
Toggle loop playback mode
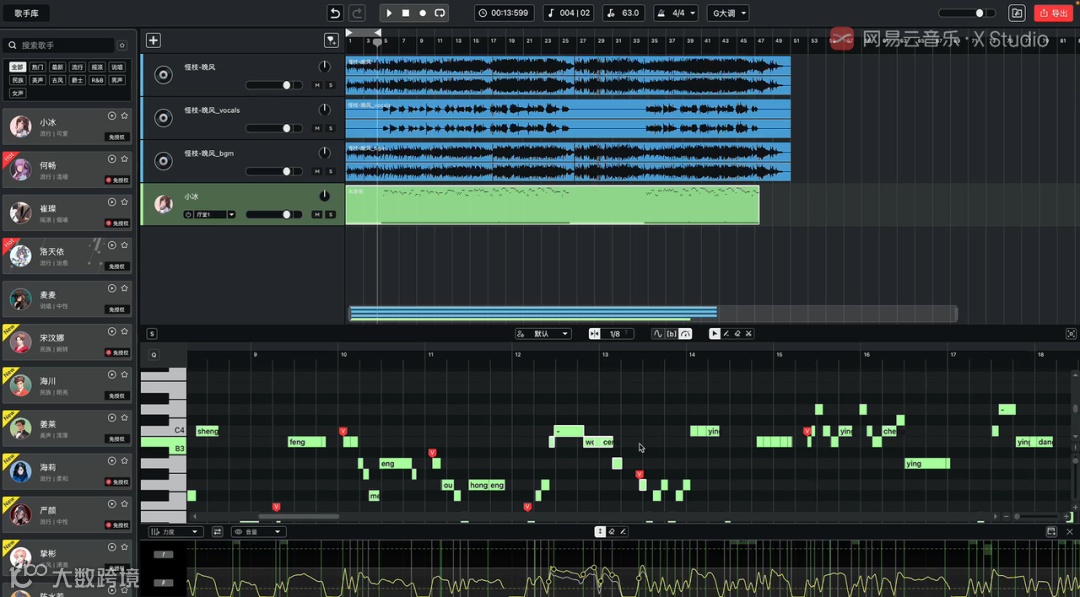tap(439, 13)
